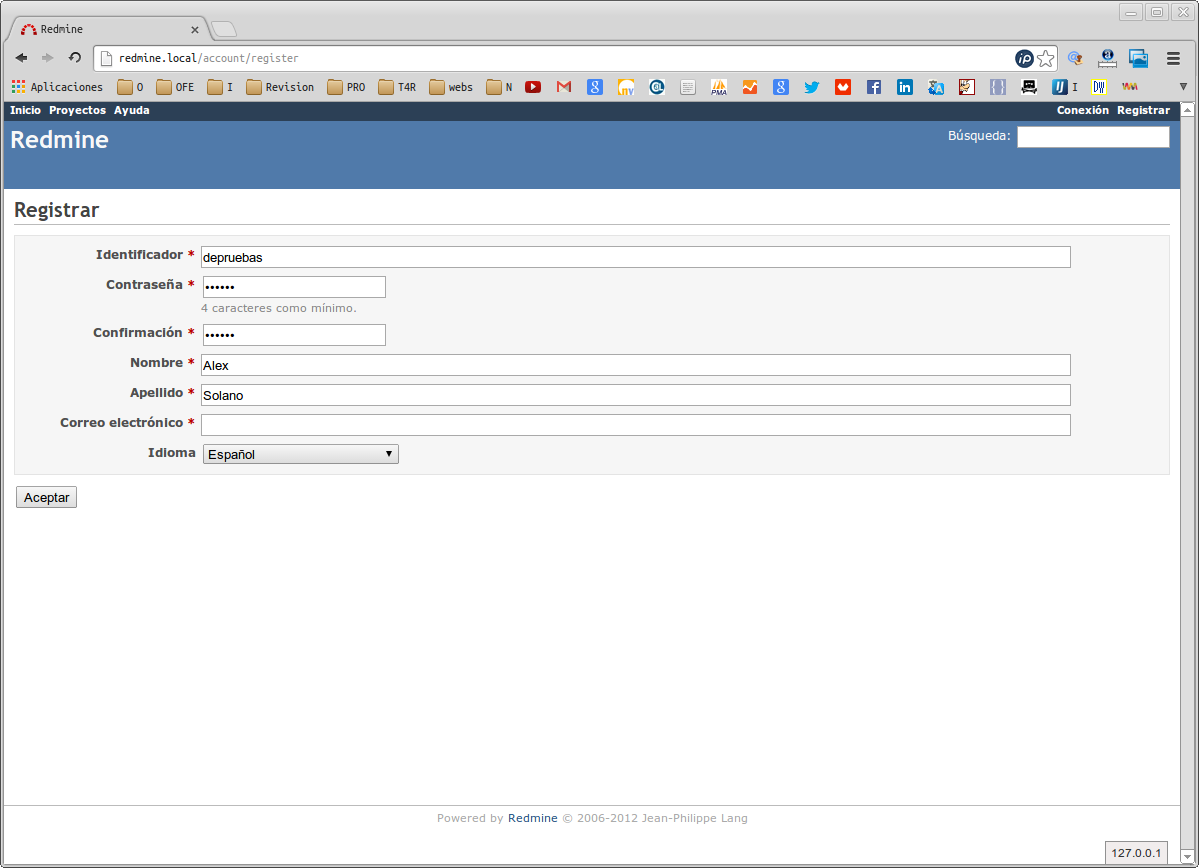1199x868 pixels.
Task: Submit the form with Aceptar button
Action: pos(47,497)
